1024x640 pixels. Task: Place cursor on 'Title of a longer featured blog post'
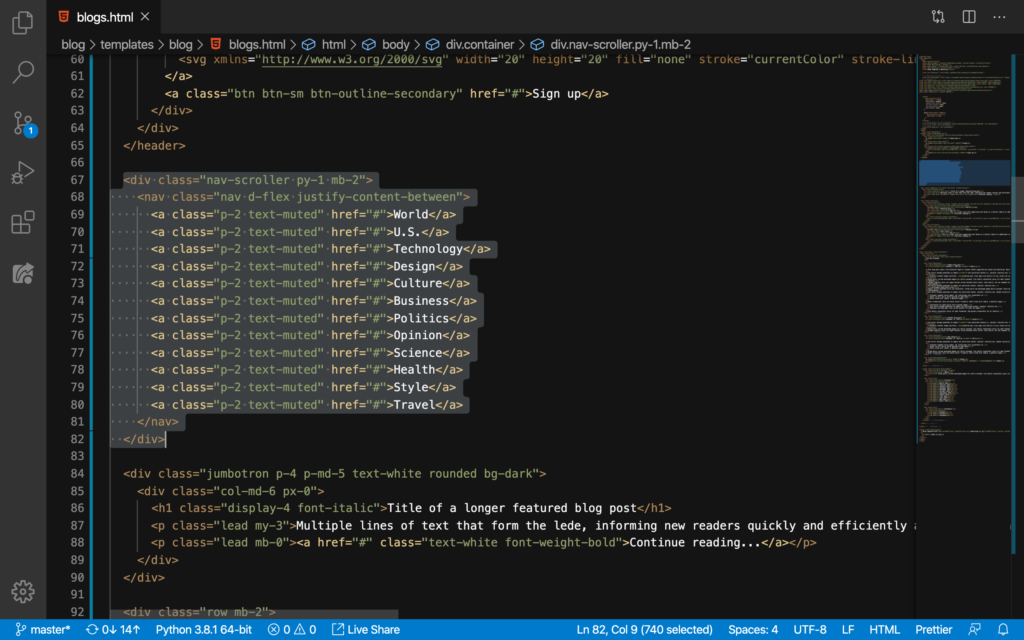(511, 508)
